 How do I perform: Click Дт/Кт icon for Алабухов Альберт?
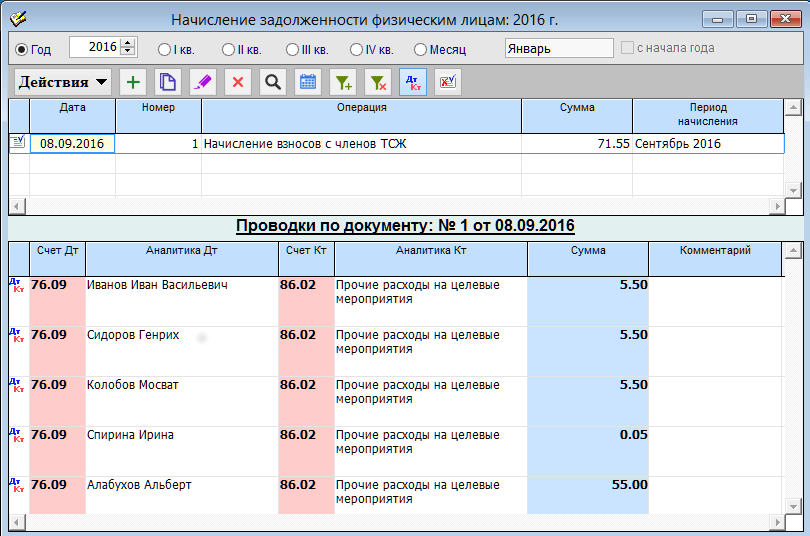[17, 485]
